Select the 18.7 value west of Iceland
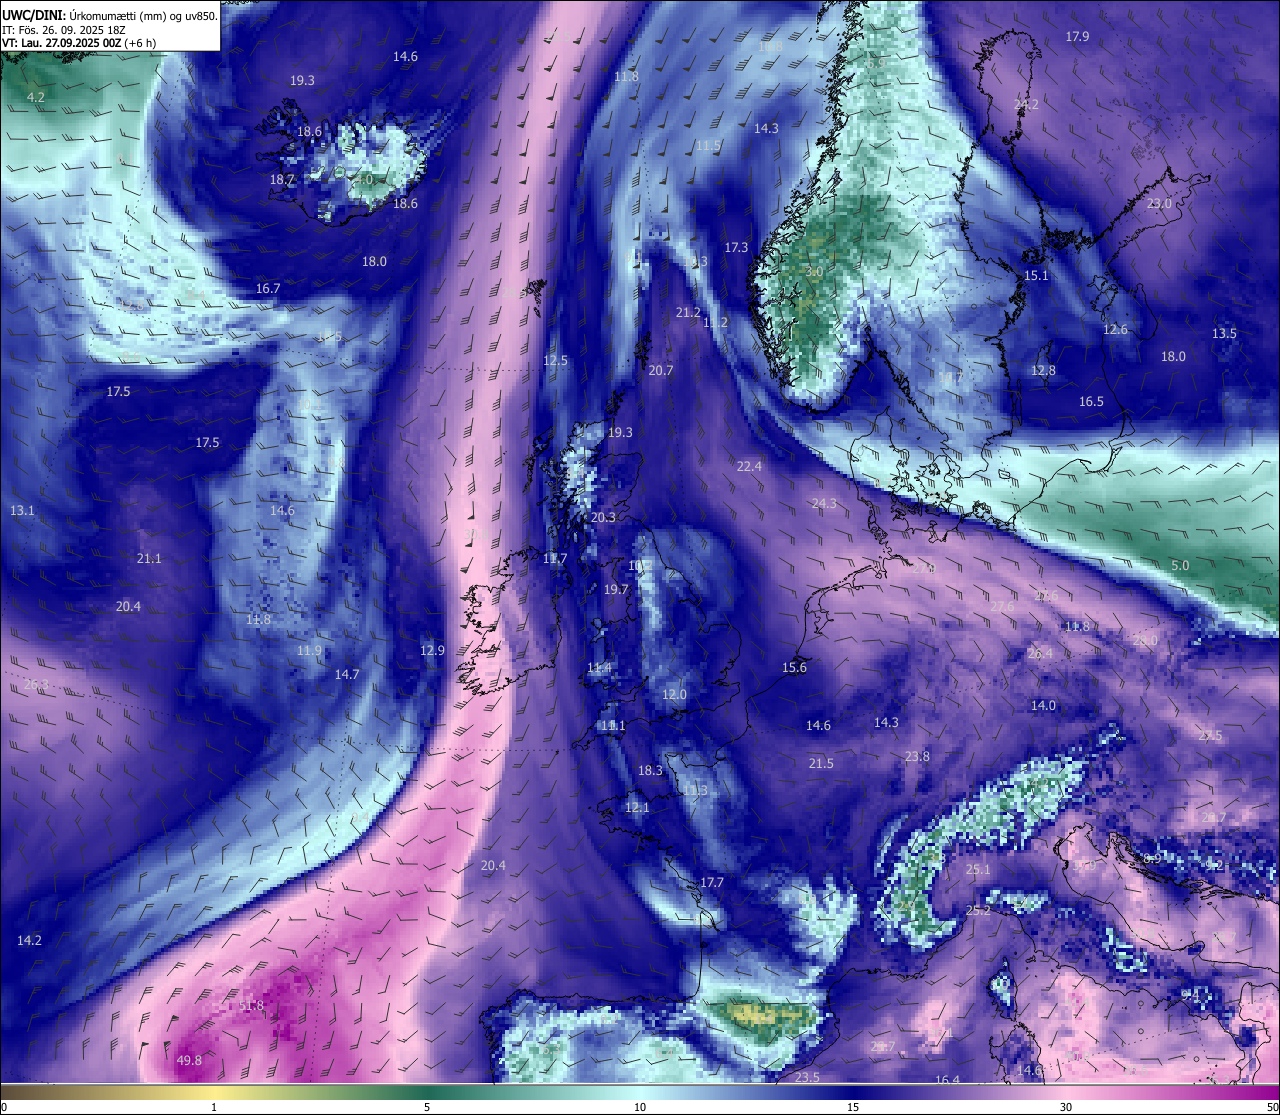1280x1115 pixels. [x=282, y=180]
